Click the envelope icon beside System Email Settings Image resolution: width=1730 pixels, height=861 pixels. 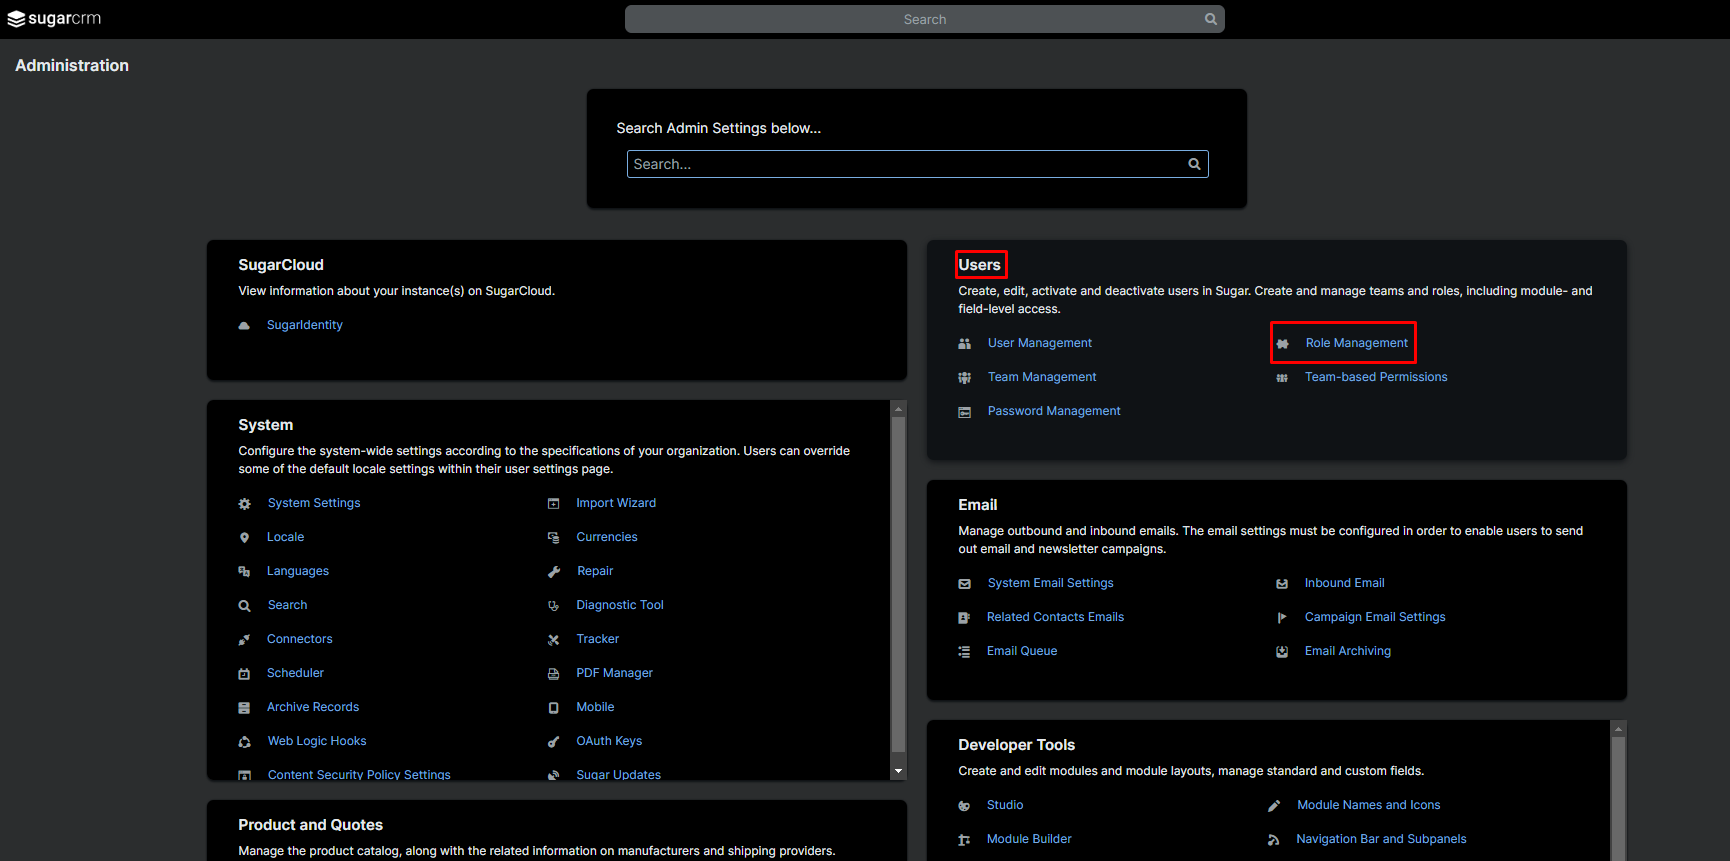964,584
